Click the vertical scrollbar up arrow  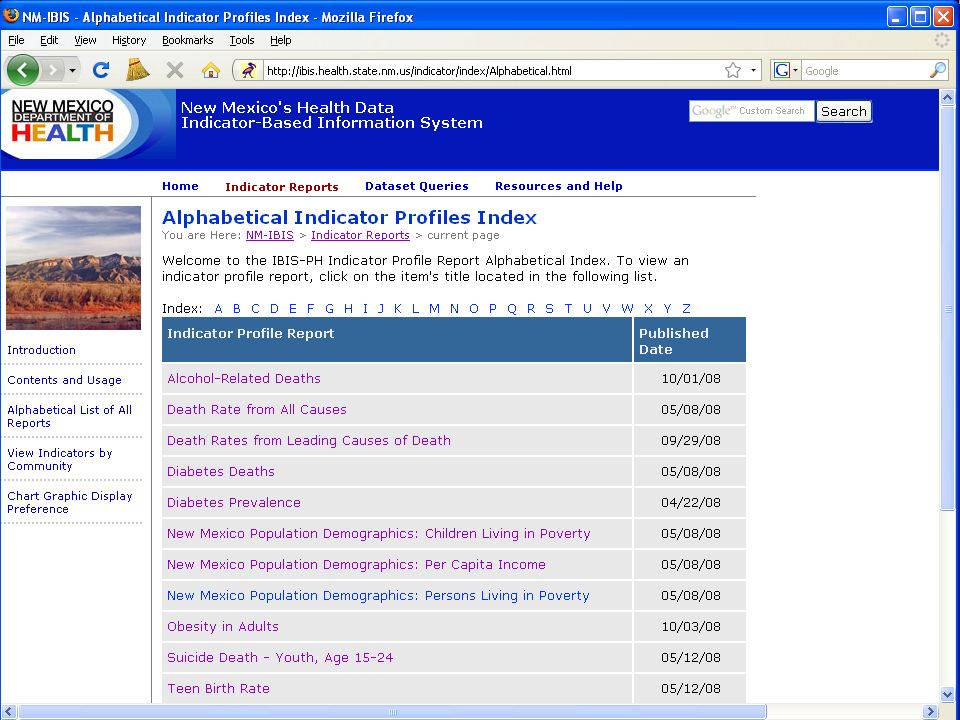(948, 97)
